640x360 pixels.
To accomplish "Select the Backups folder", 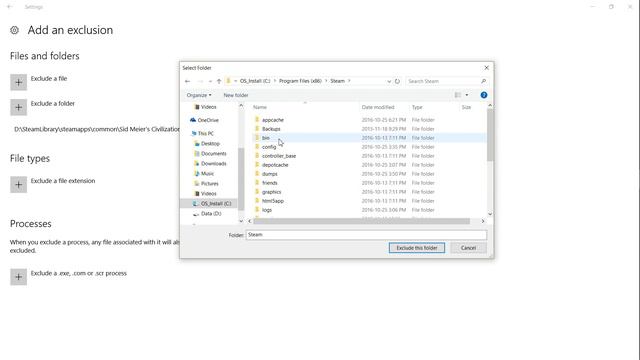I will [271, 129].
